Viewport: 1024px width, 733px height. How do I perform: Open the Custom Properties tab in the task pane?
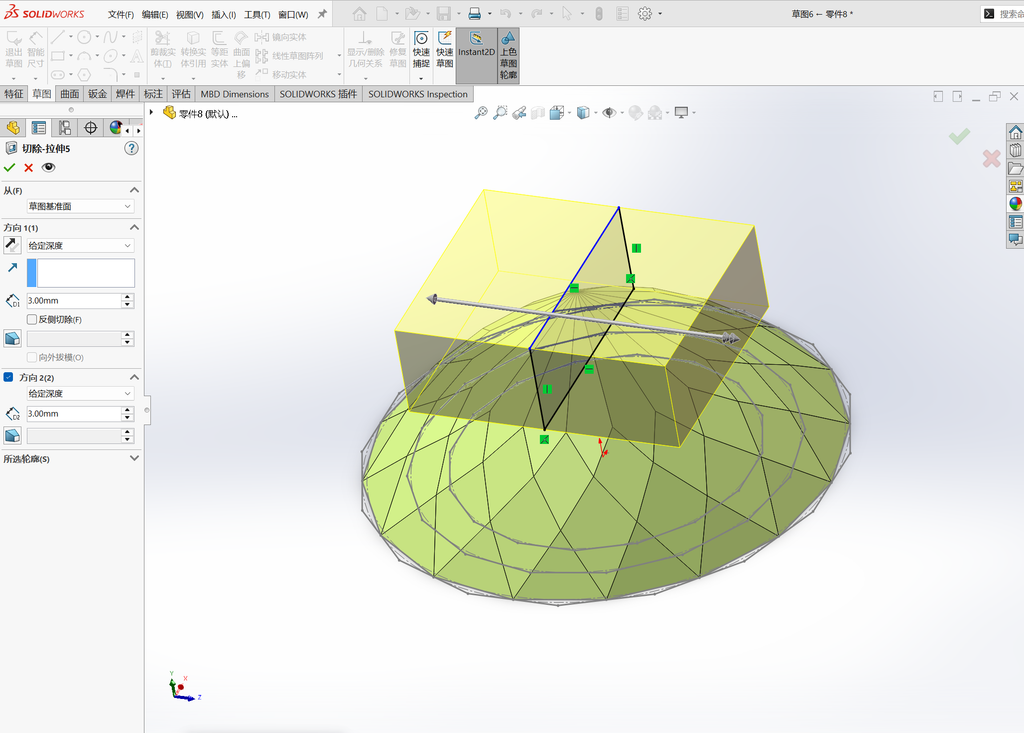1015,222
